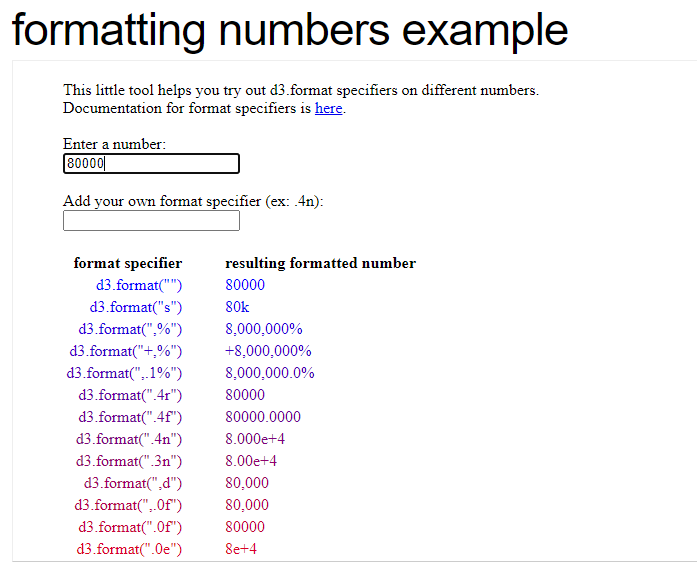This screenshot has height=566, width=697.
Task: Click the d3.format(".4n") specifier
Action: click(x=129, y=439)
